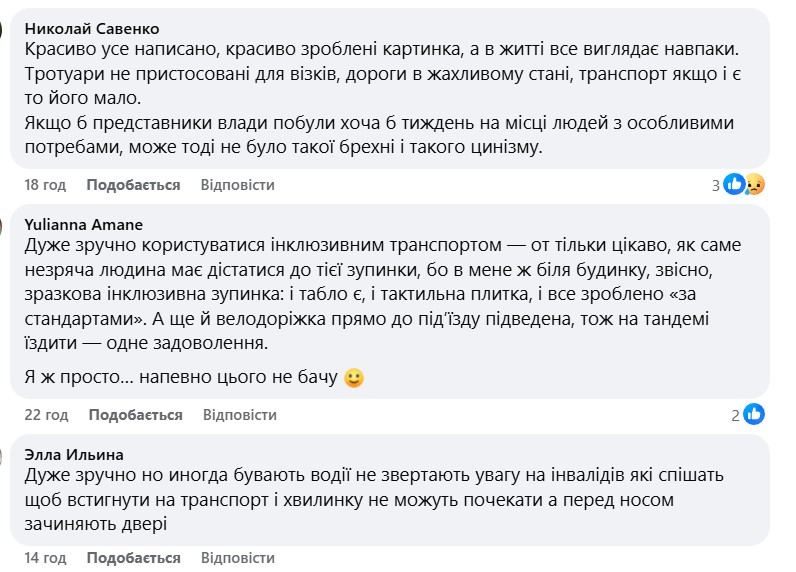The width and height of the screenshot is (796, 572).
Task: Open Николай Савенко's profile name
Action: pos(90,29)
